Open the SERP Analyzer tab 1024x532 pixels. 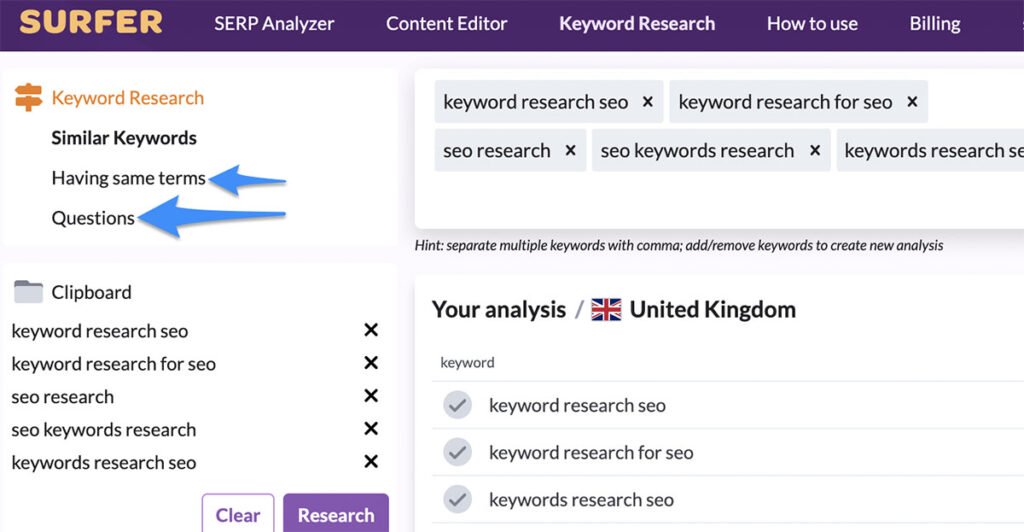[274, 23]
